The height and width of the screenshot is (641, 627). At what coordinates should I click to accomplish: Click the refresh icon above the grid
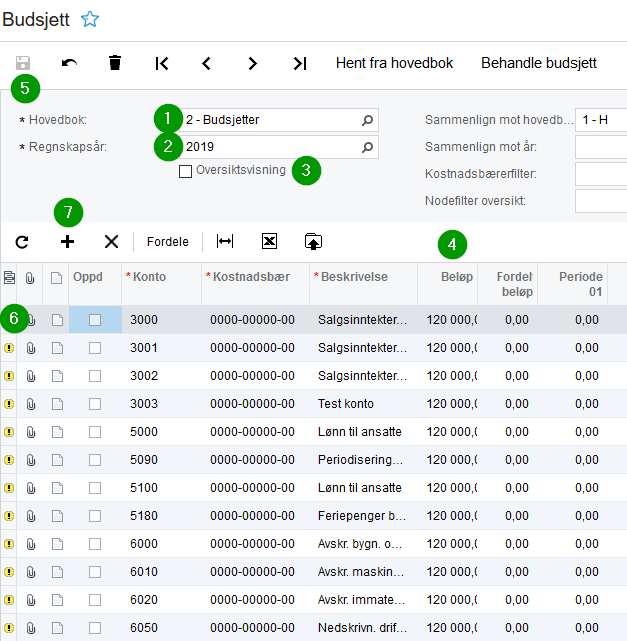(22, 241)
